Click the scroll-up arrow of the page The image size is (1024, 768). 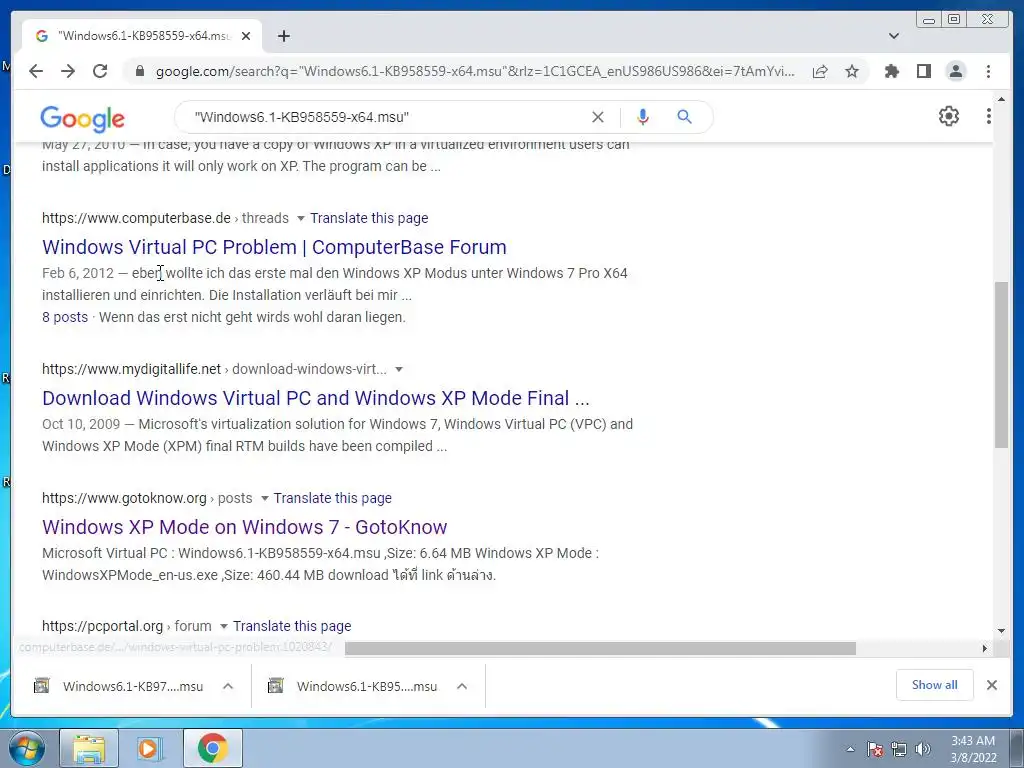pyautogui.click(x=1001, y=99)
